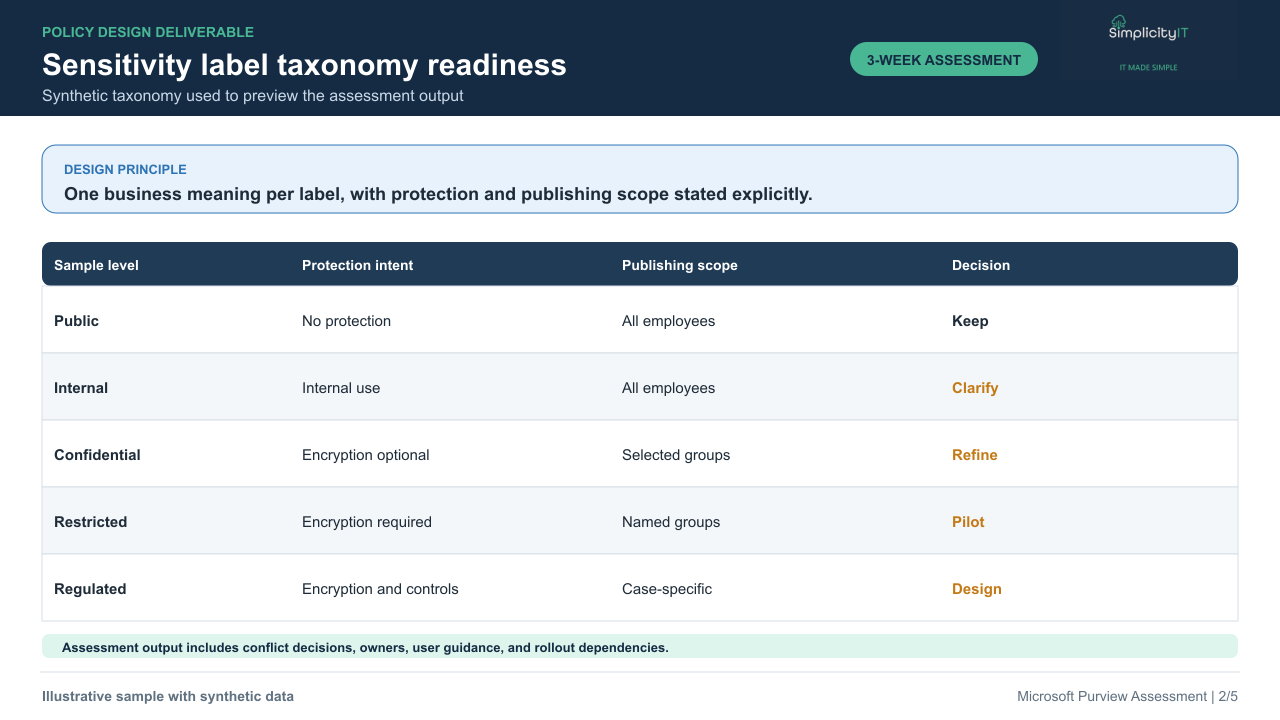Select the 'Restricted' sample level cell
The height and width of the screenshot is (720, 1280).
click(x=90, y=522)
